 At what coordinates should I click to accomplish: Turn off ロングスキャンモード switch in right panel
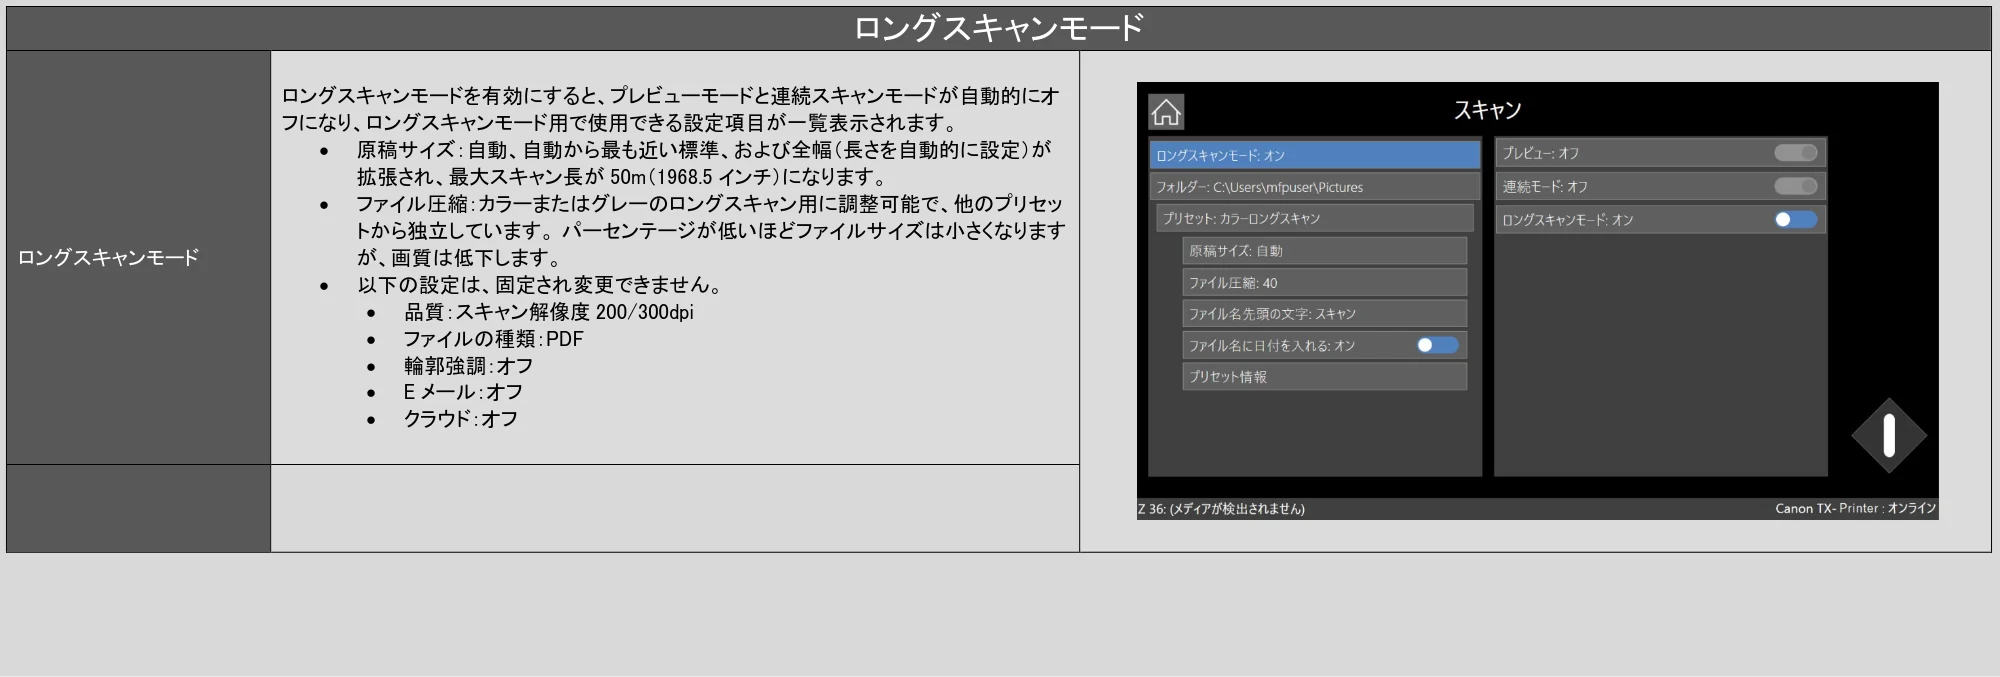click(1796, 219)
